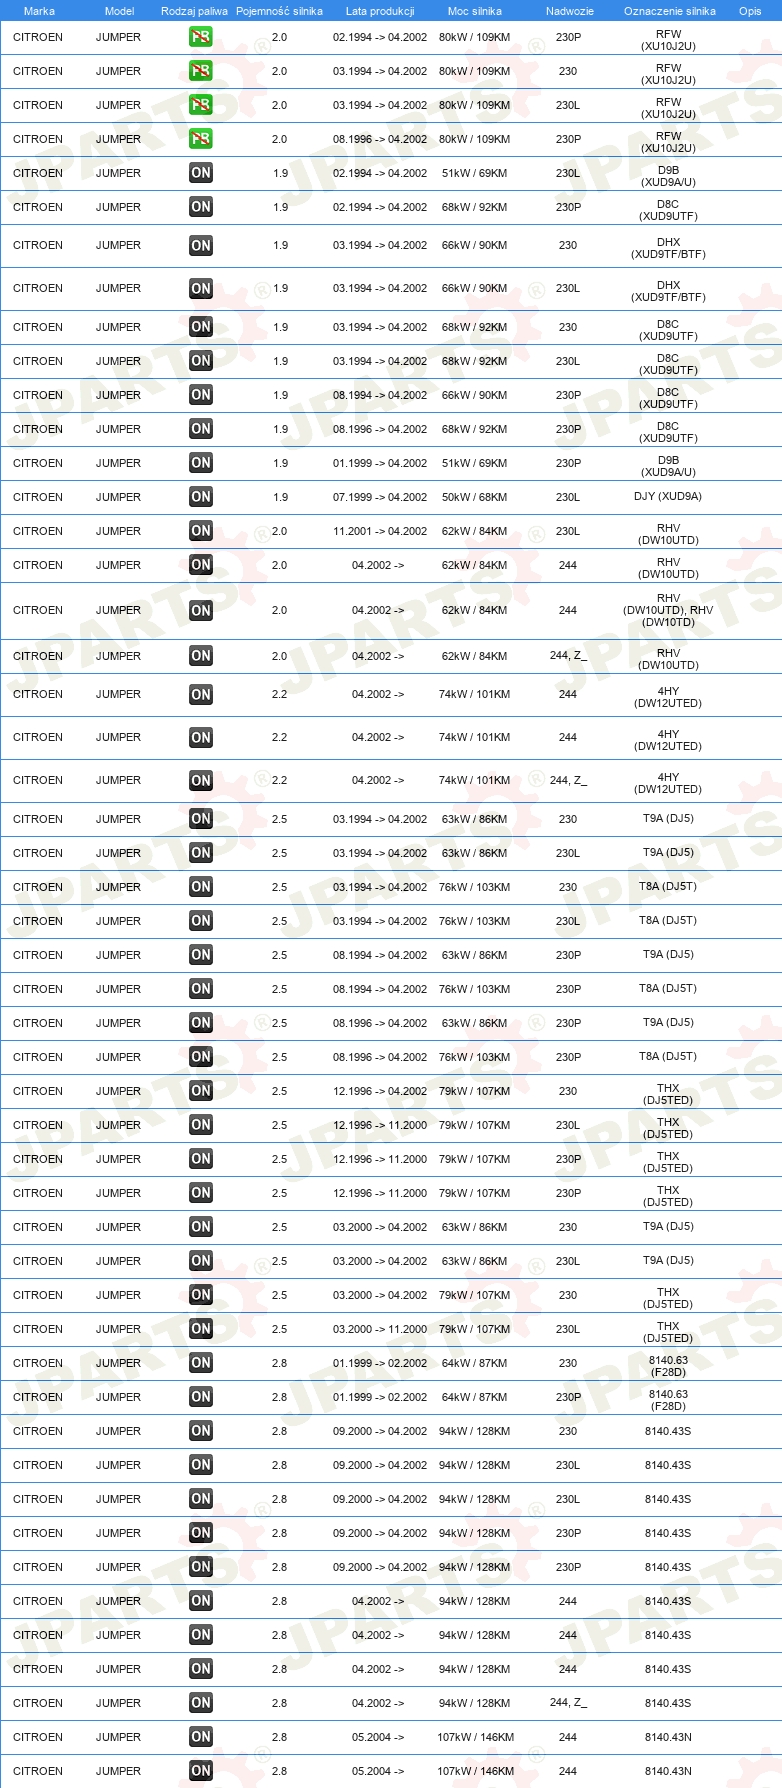Click the ON icon in the 09.2000 8140.43S 230 row

pos(201,1431)
